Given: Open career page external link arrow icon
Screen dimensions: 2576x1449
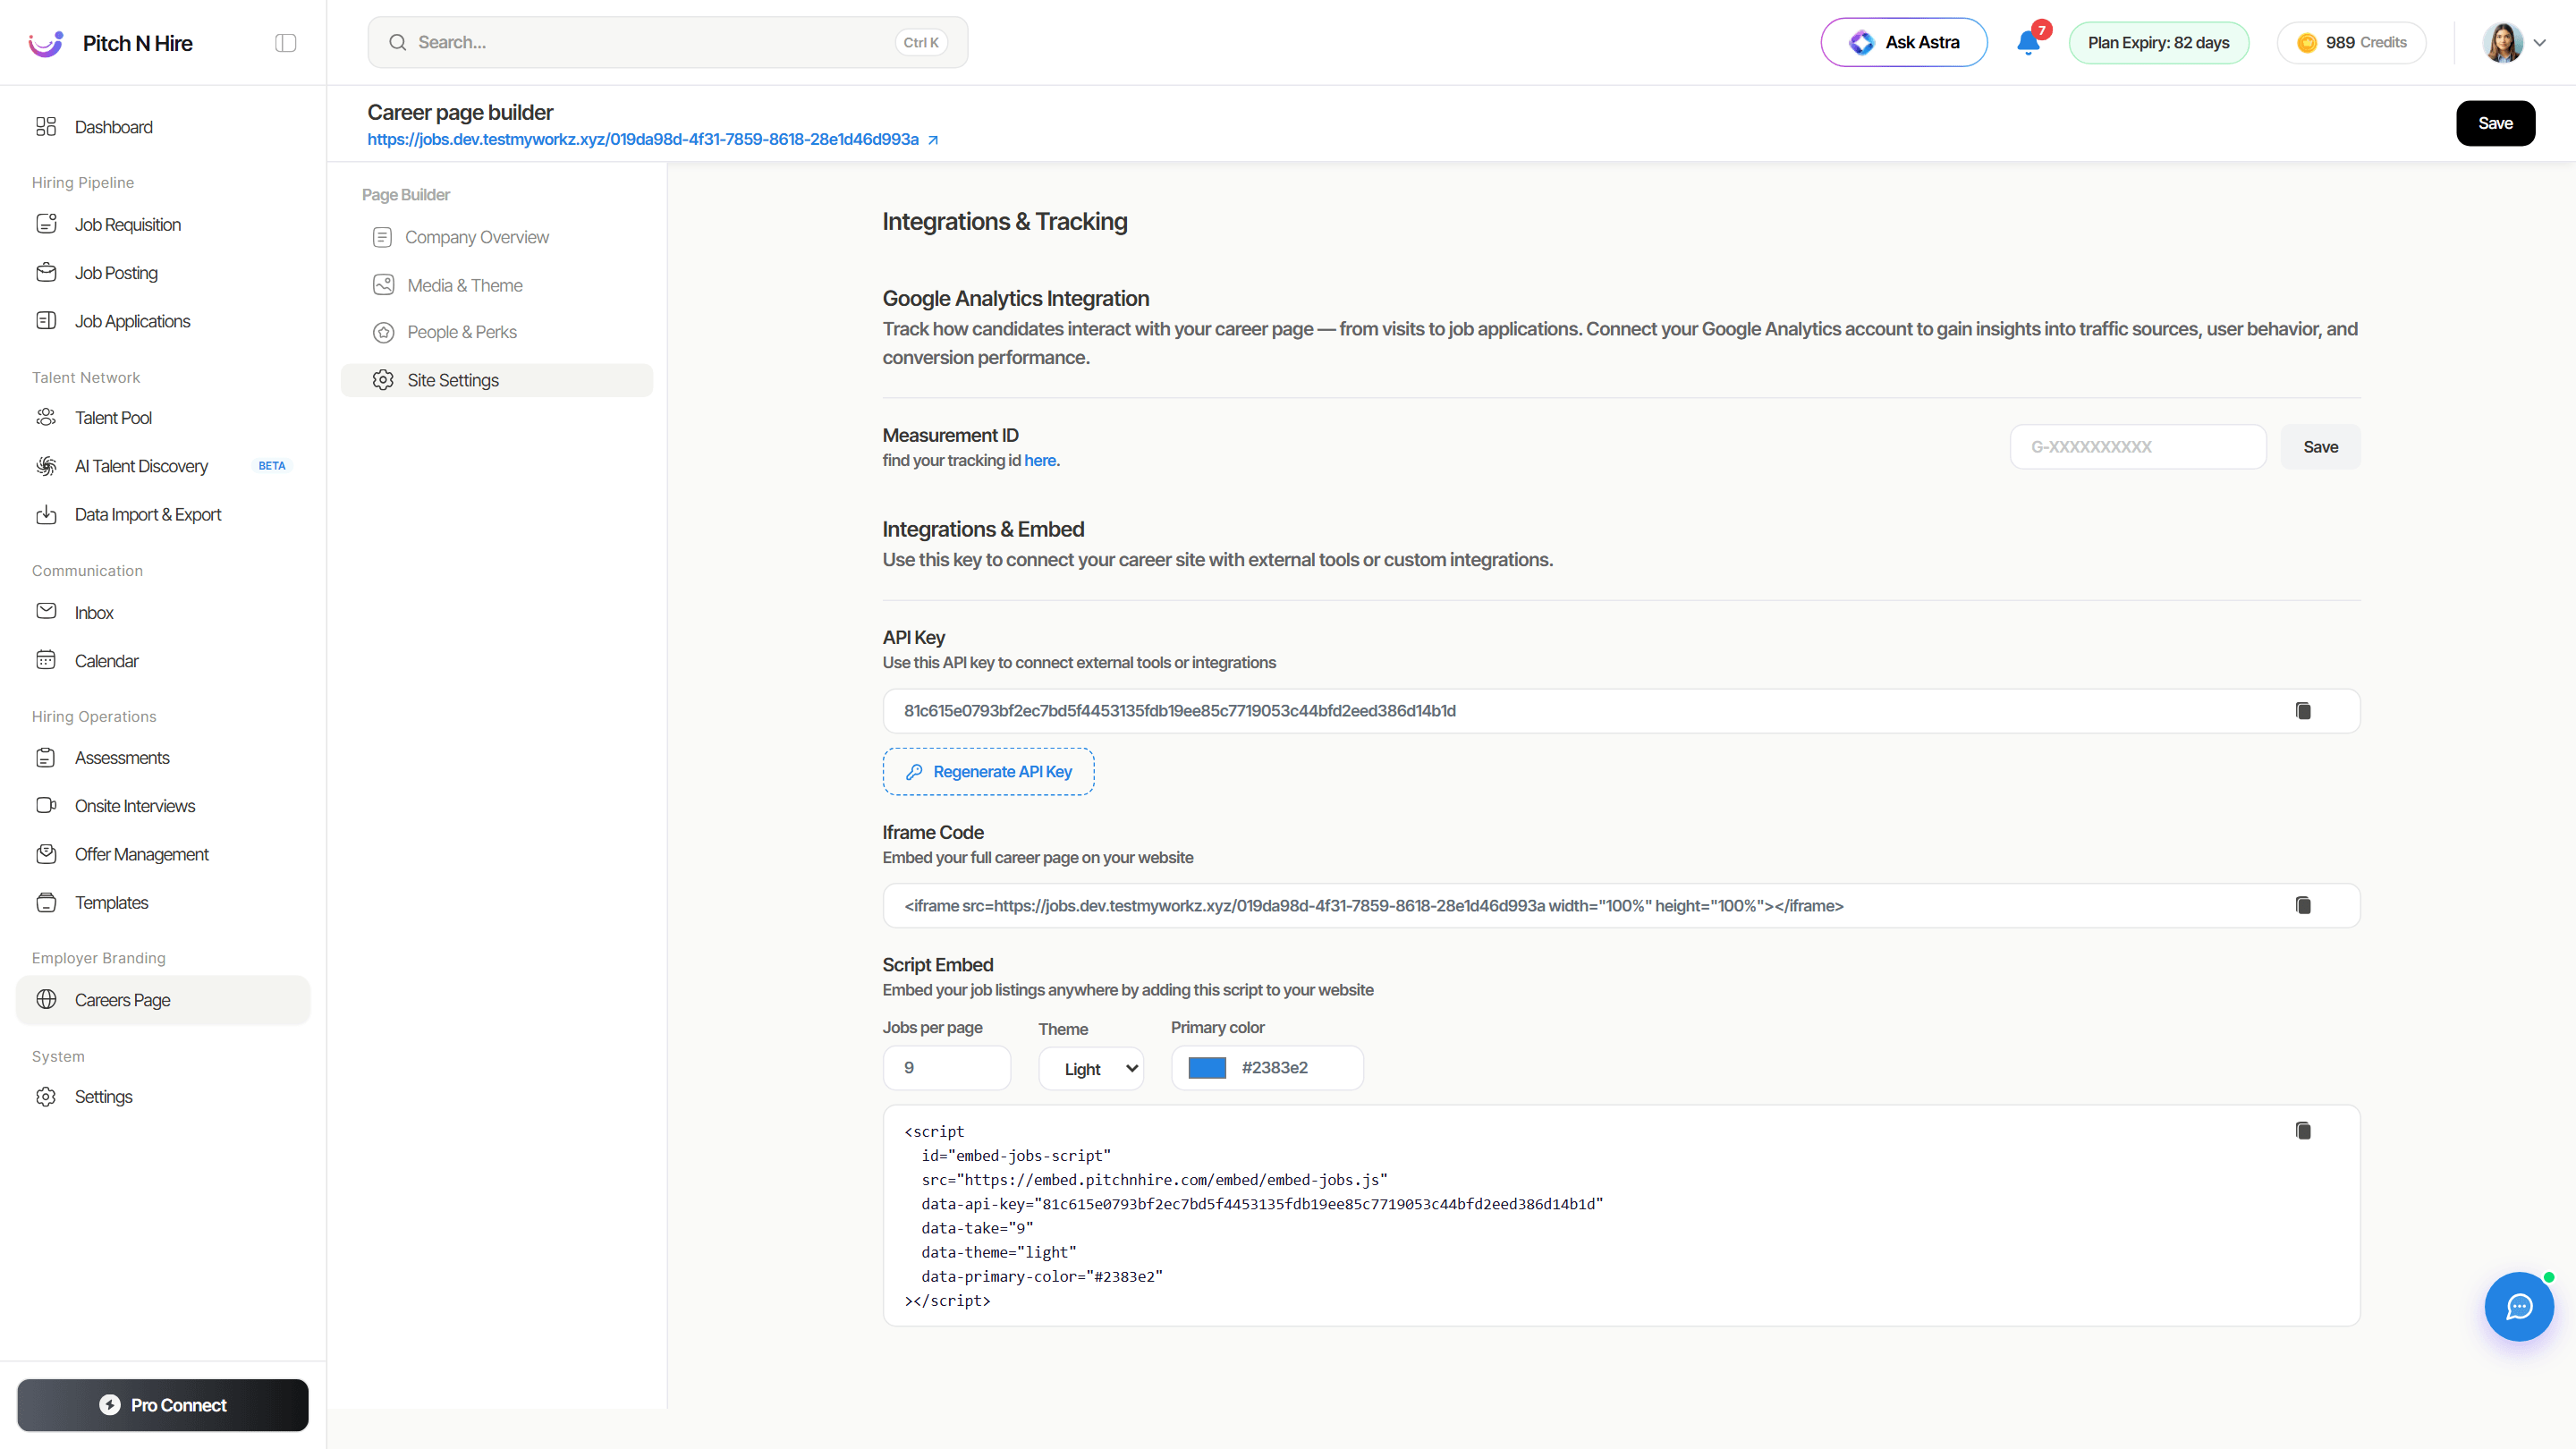Looking at the screenshot, I should (933, 140).
